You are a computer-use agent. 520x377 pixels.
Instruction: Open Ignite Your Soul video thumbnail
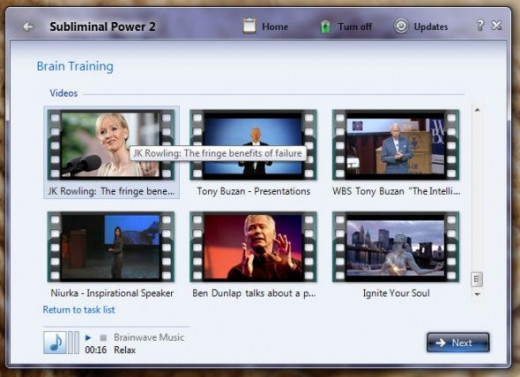396,247
